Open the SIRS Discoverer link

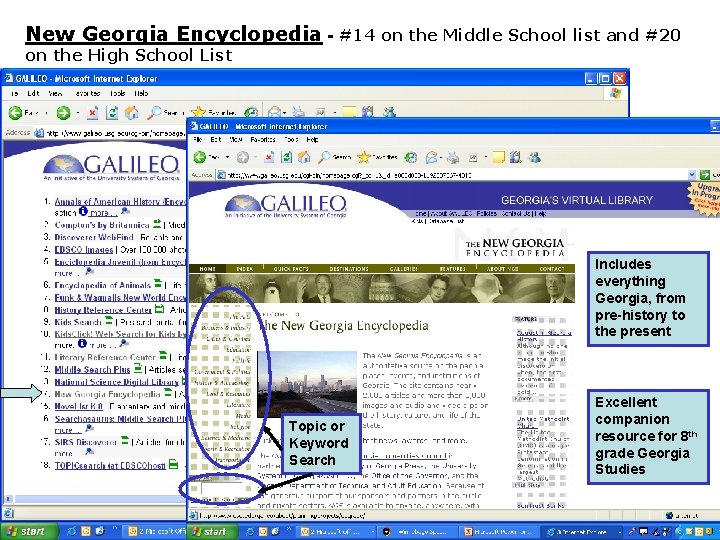[x=85, y=442]
